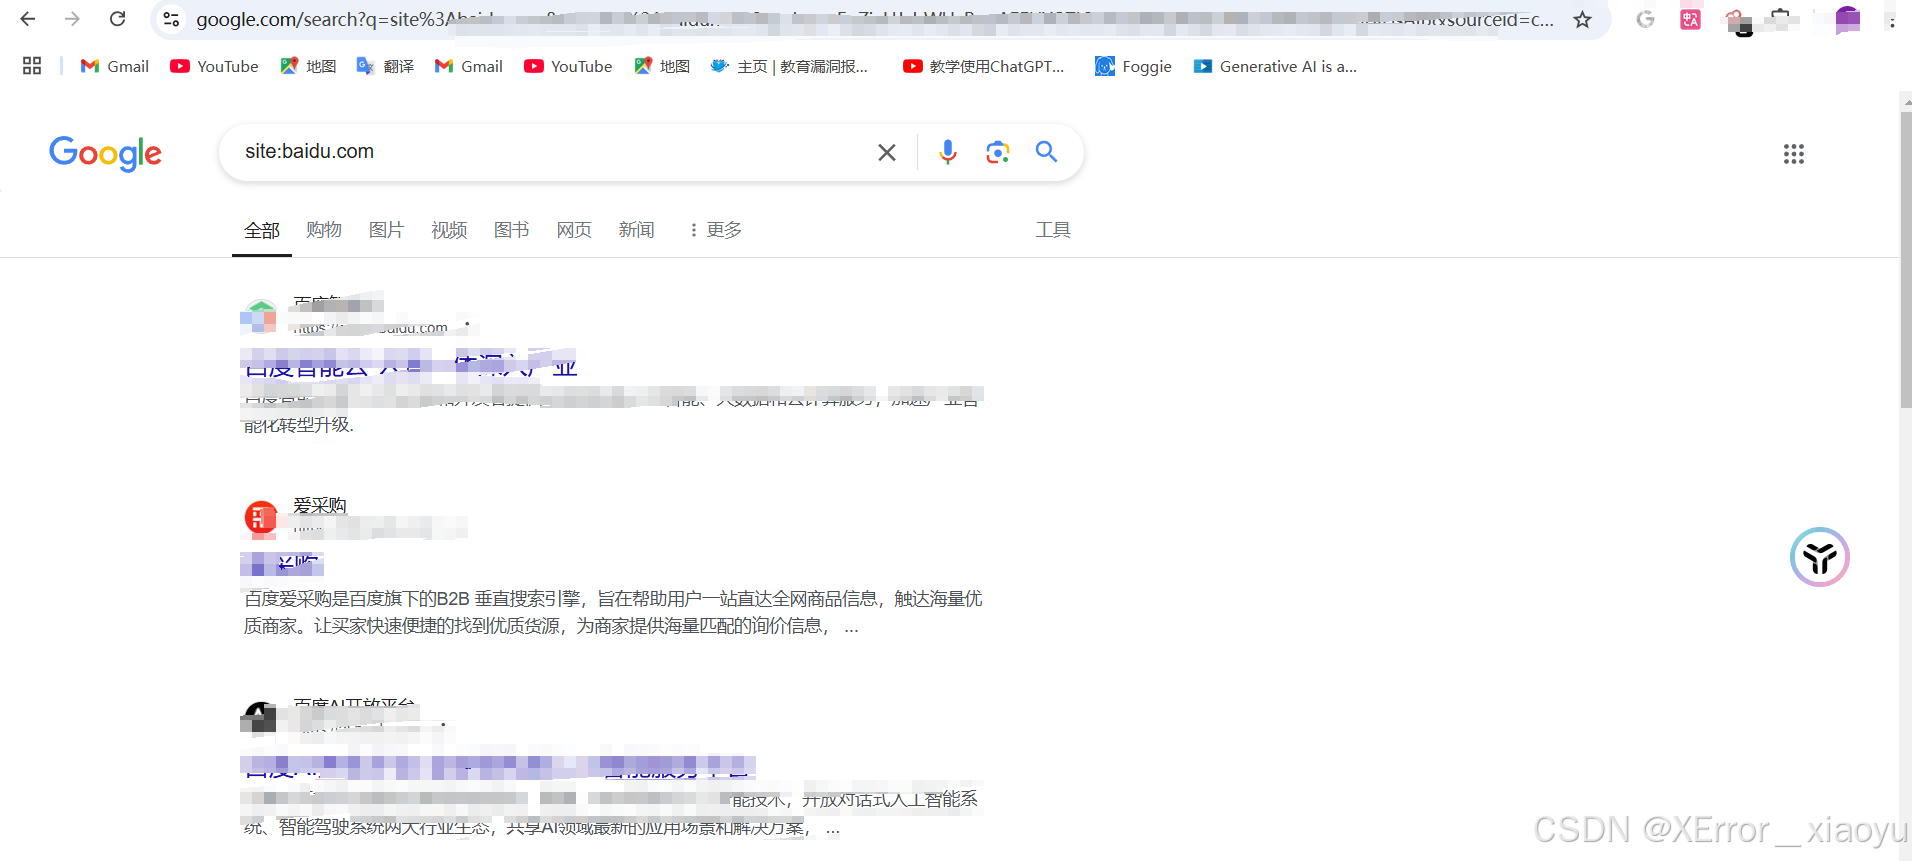Open the 百度AI开放平台 result title link

pyautogui.click(x=498, y=767)
